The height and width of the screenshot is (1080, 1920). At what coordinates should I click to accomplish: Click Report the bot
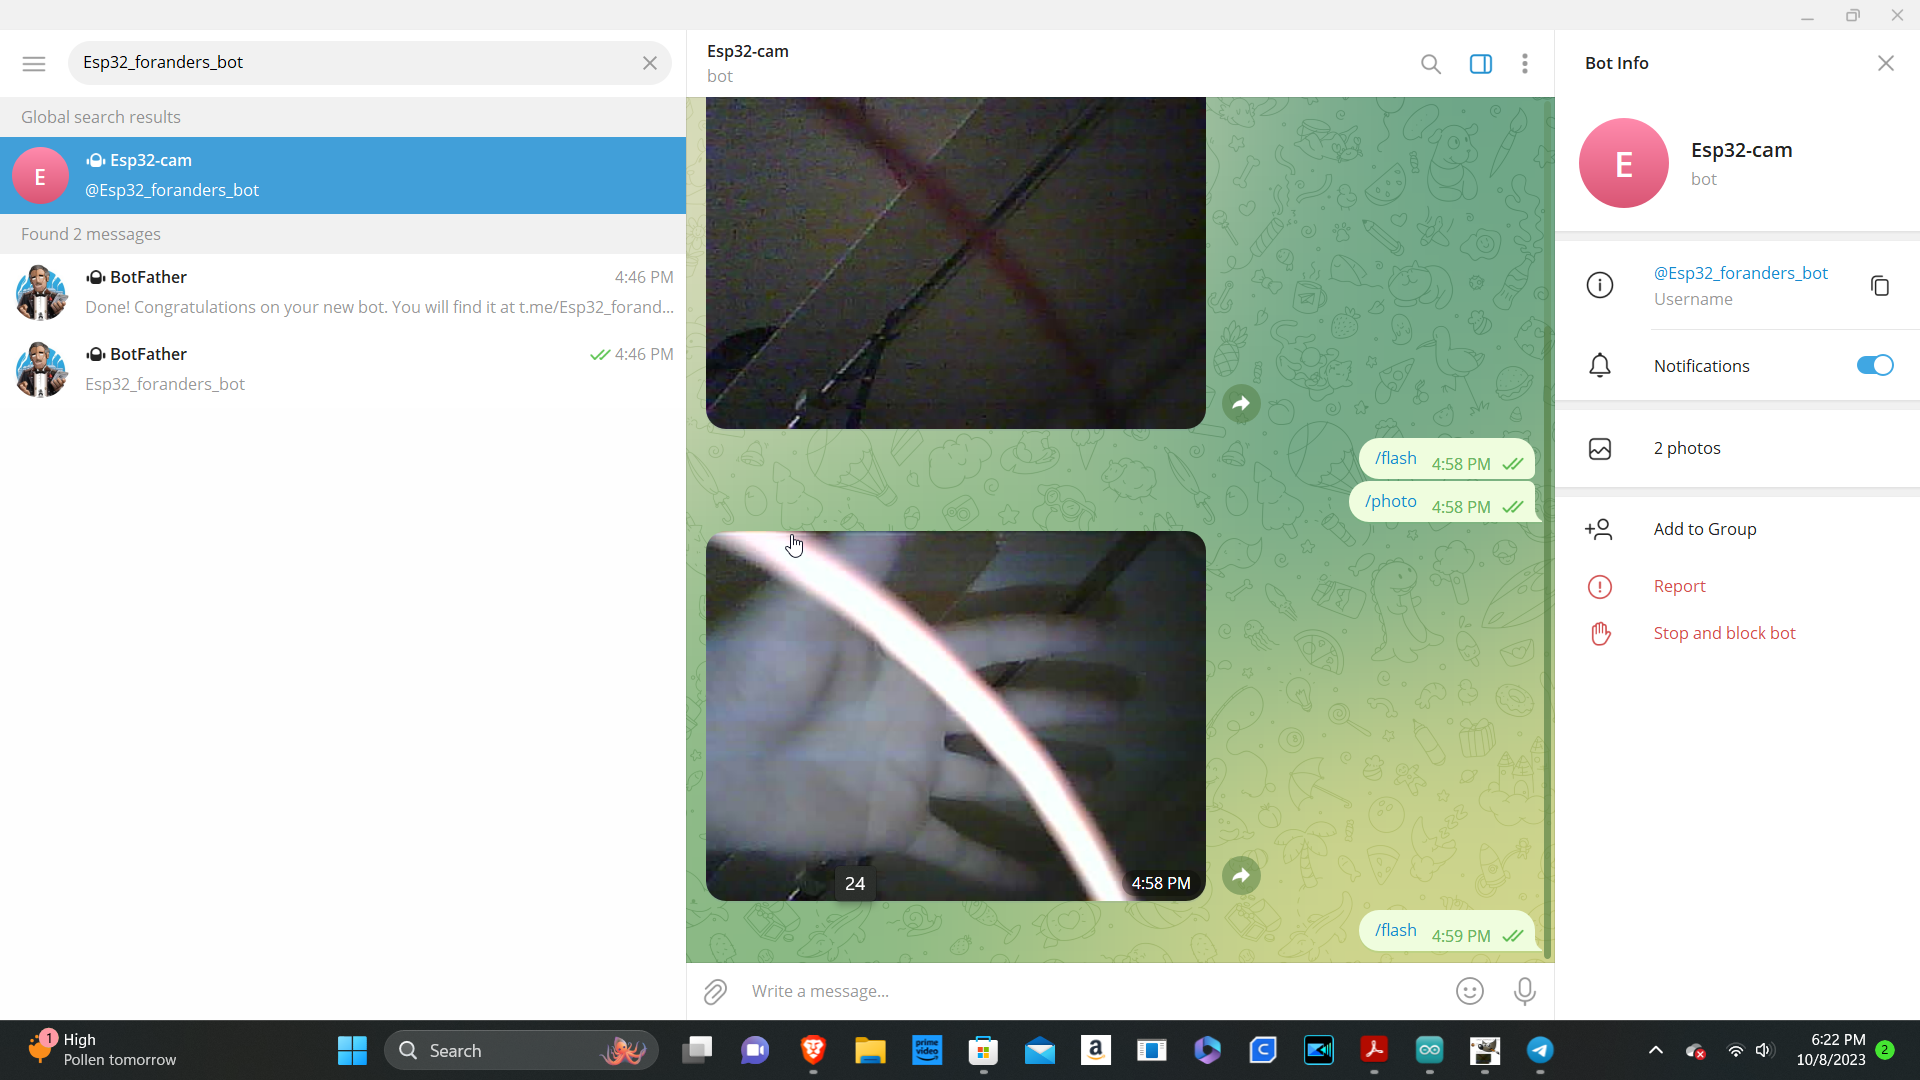tap(1679, 586)
